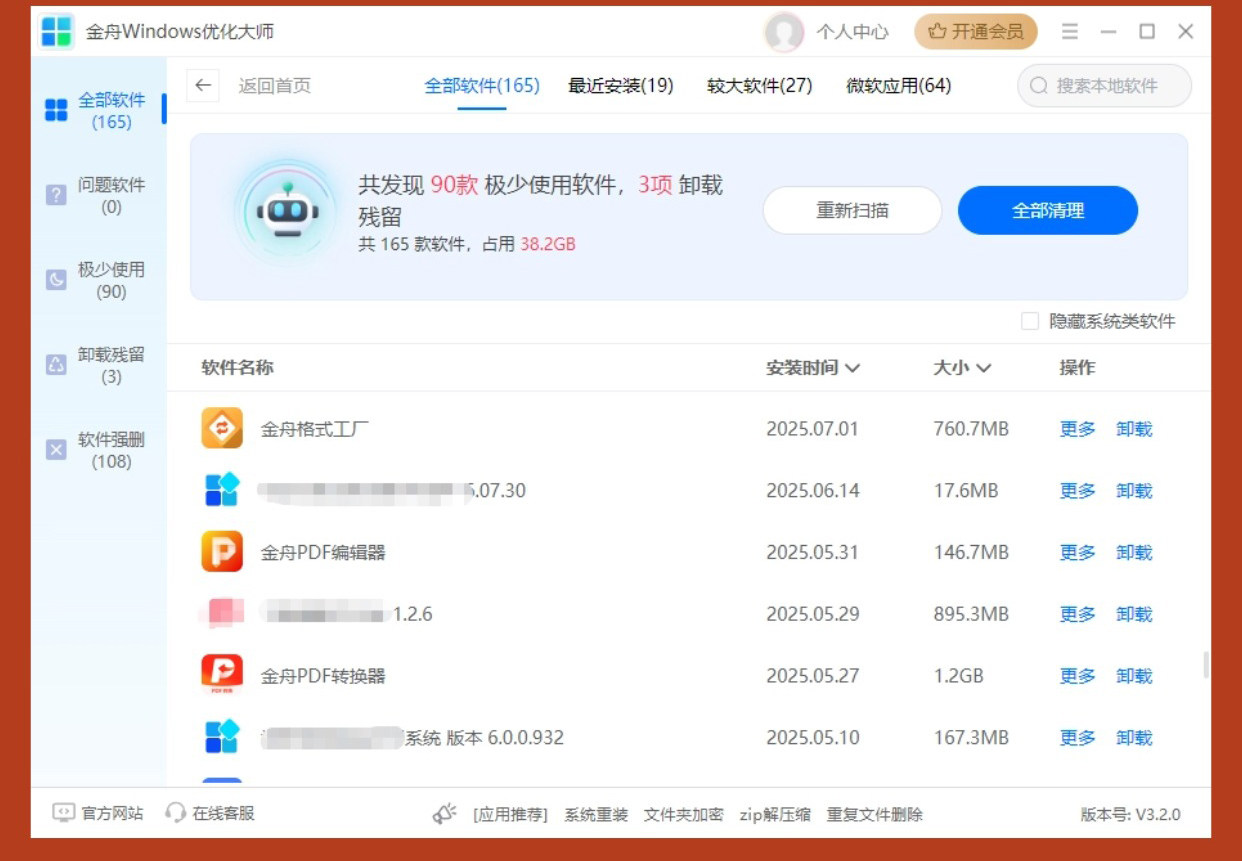Click the thumbs-up icon in 开通会员
This screenshot has height=861, width=1242.
click(937, 32)
